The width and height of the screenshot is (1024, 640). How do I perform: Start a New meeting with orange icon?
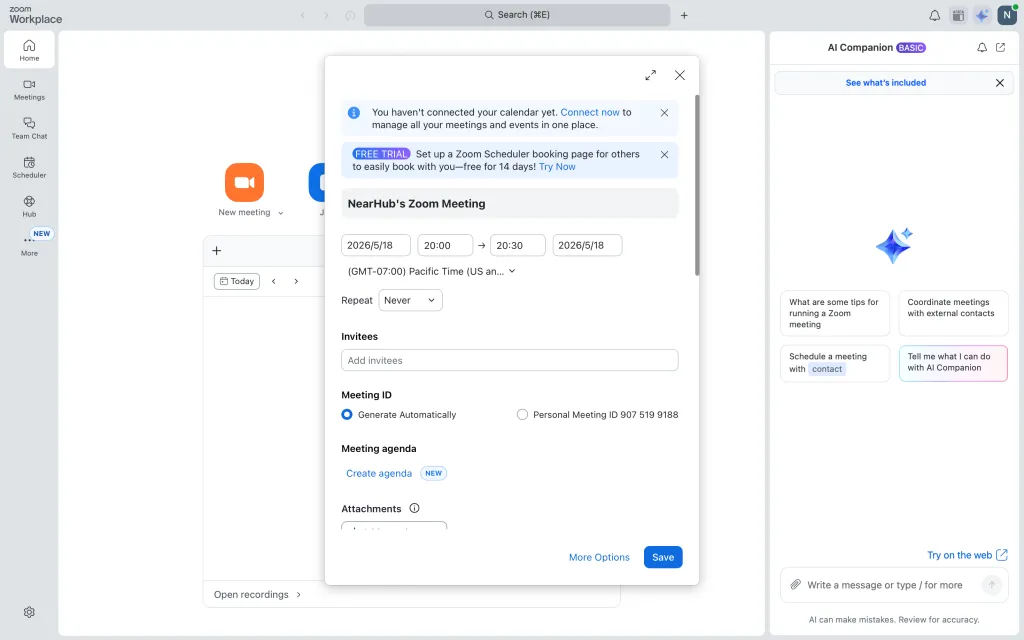tap(244, 182)
